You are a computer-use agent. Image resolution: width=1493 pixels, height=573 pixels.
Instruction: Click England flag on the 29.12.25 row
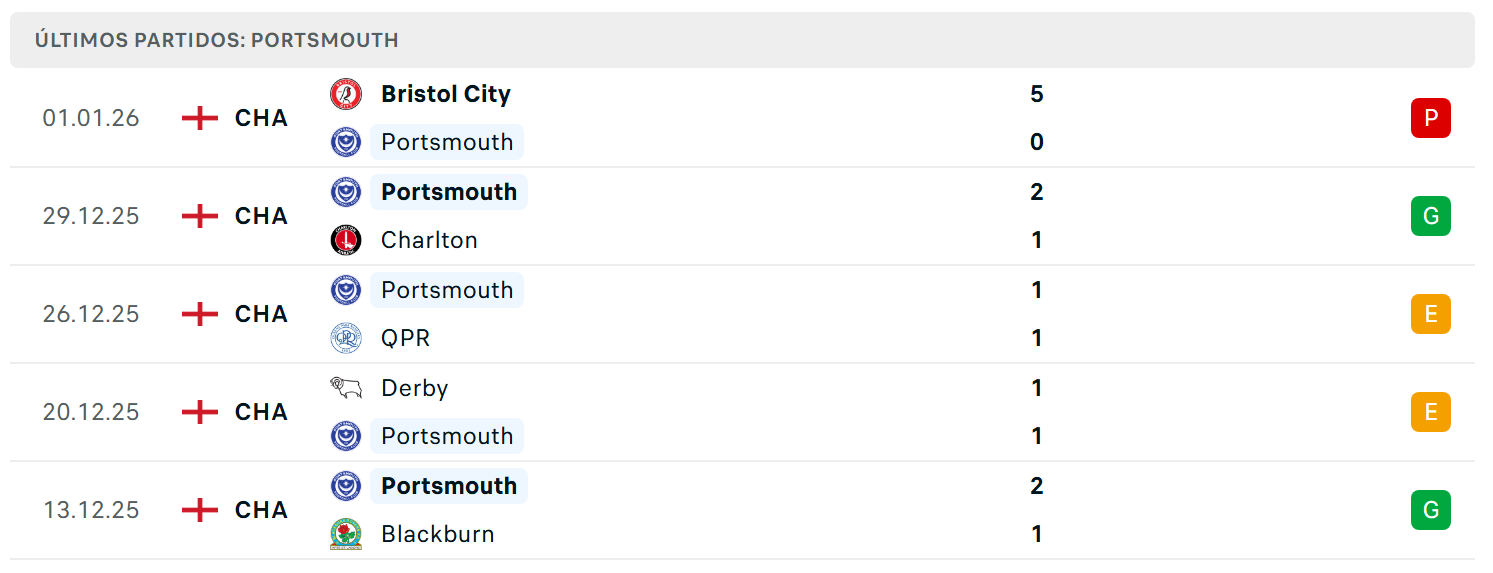[200, 216]
